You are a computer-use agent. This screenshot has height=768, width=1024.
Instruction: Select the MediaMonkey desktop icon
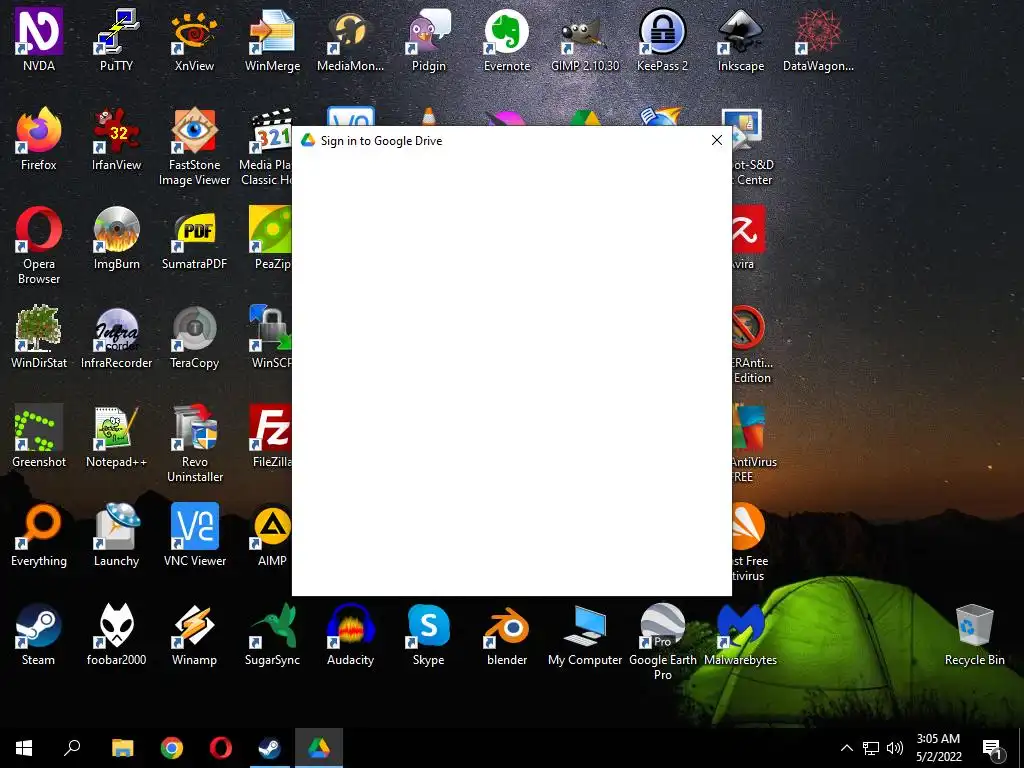350,39
